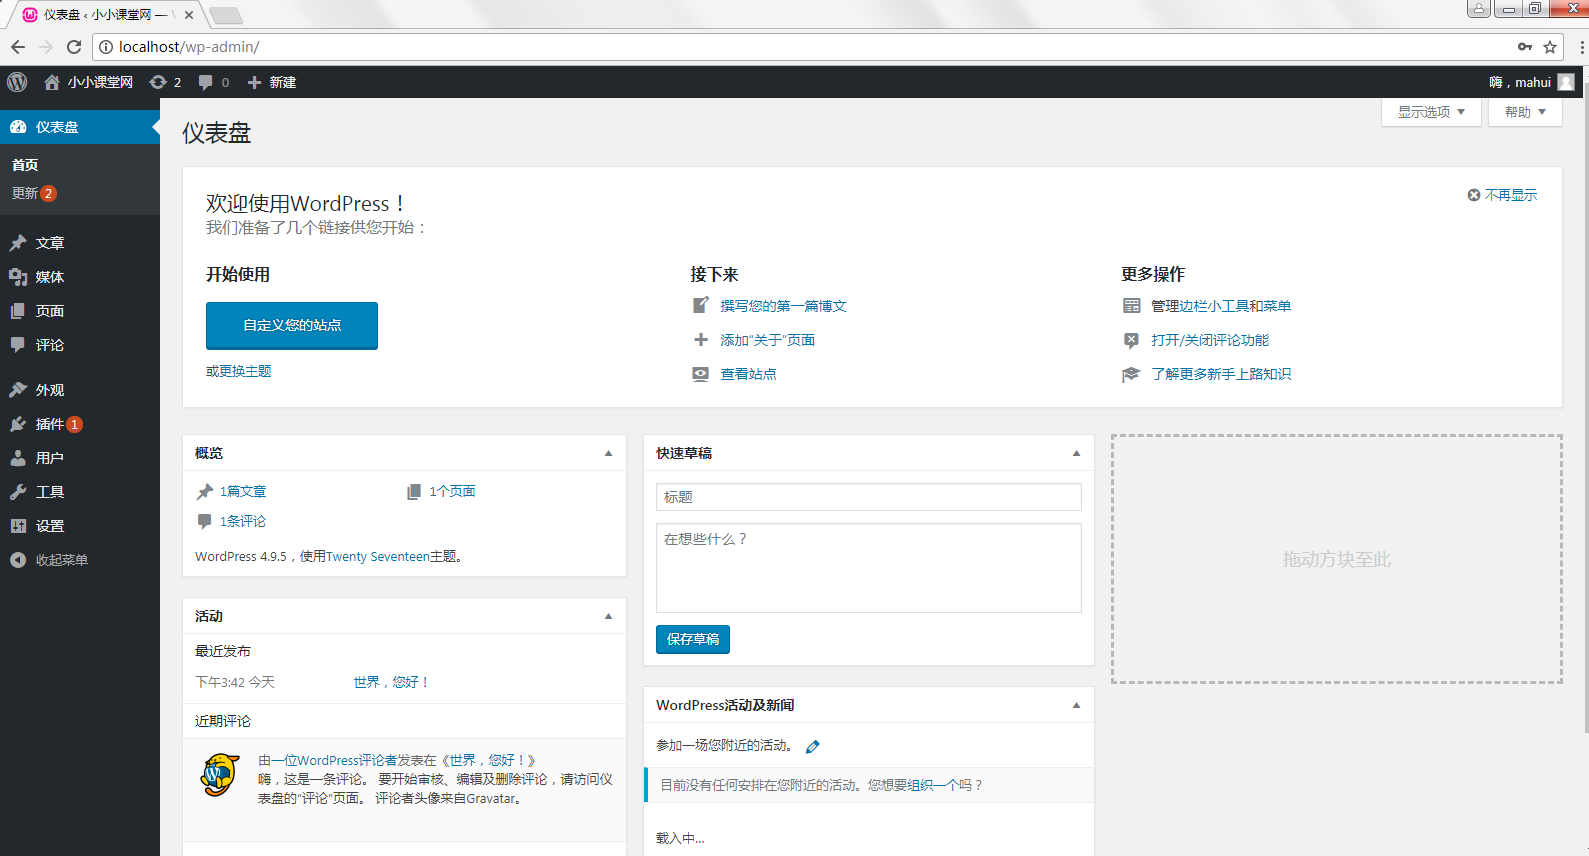Image resolution: width=1589 pixels, height=856 pixels.
Task: Open 页面 pages icon in sidebar
Action: click(x=18, y=311)
